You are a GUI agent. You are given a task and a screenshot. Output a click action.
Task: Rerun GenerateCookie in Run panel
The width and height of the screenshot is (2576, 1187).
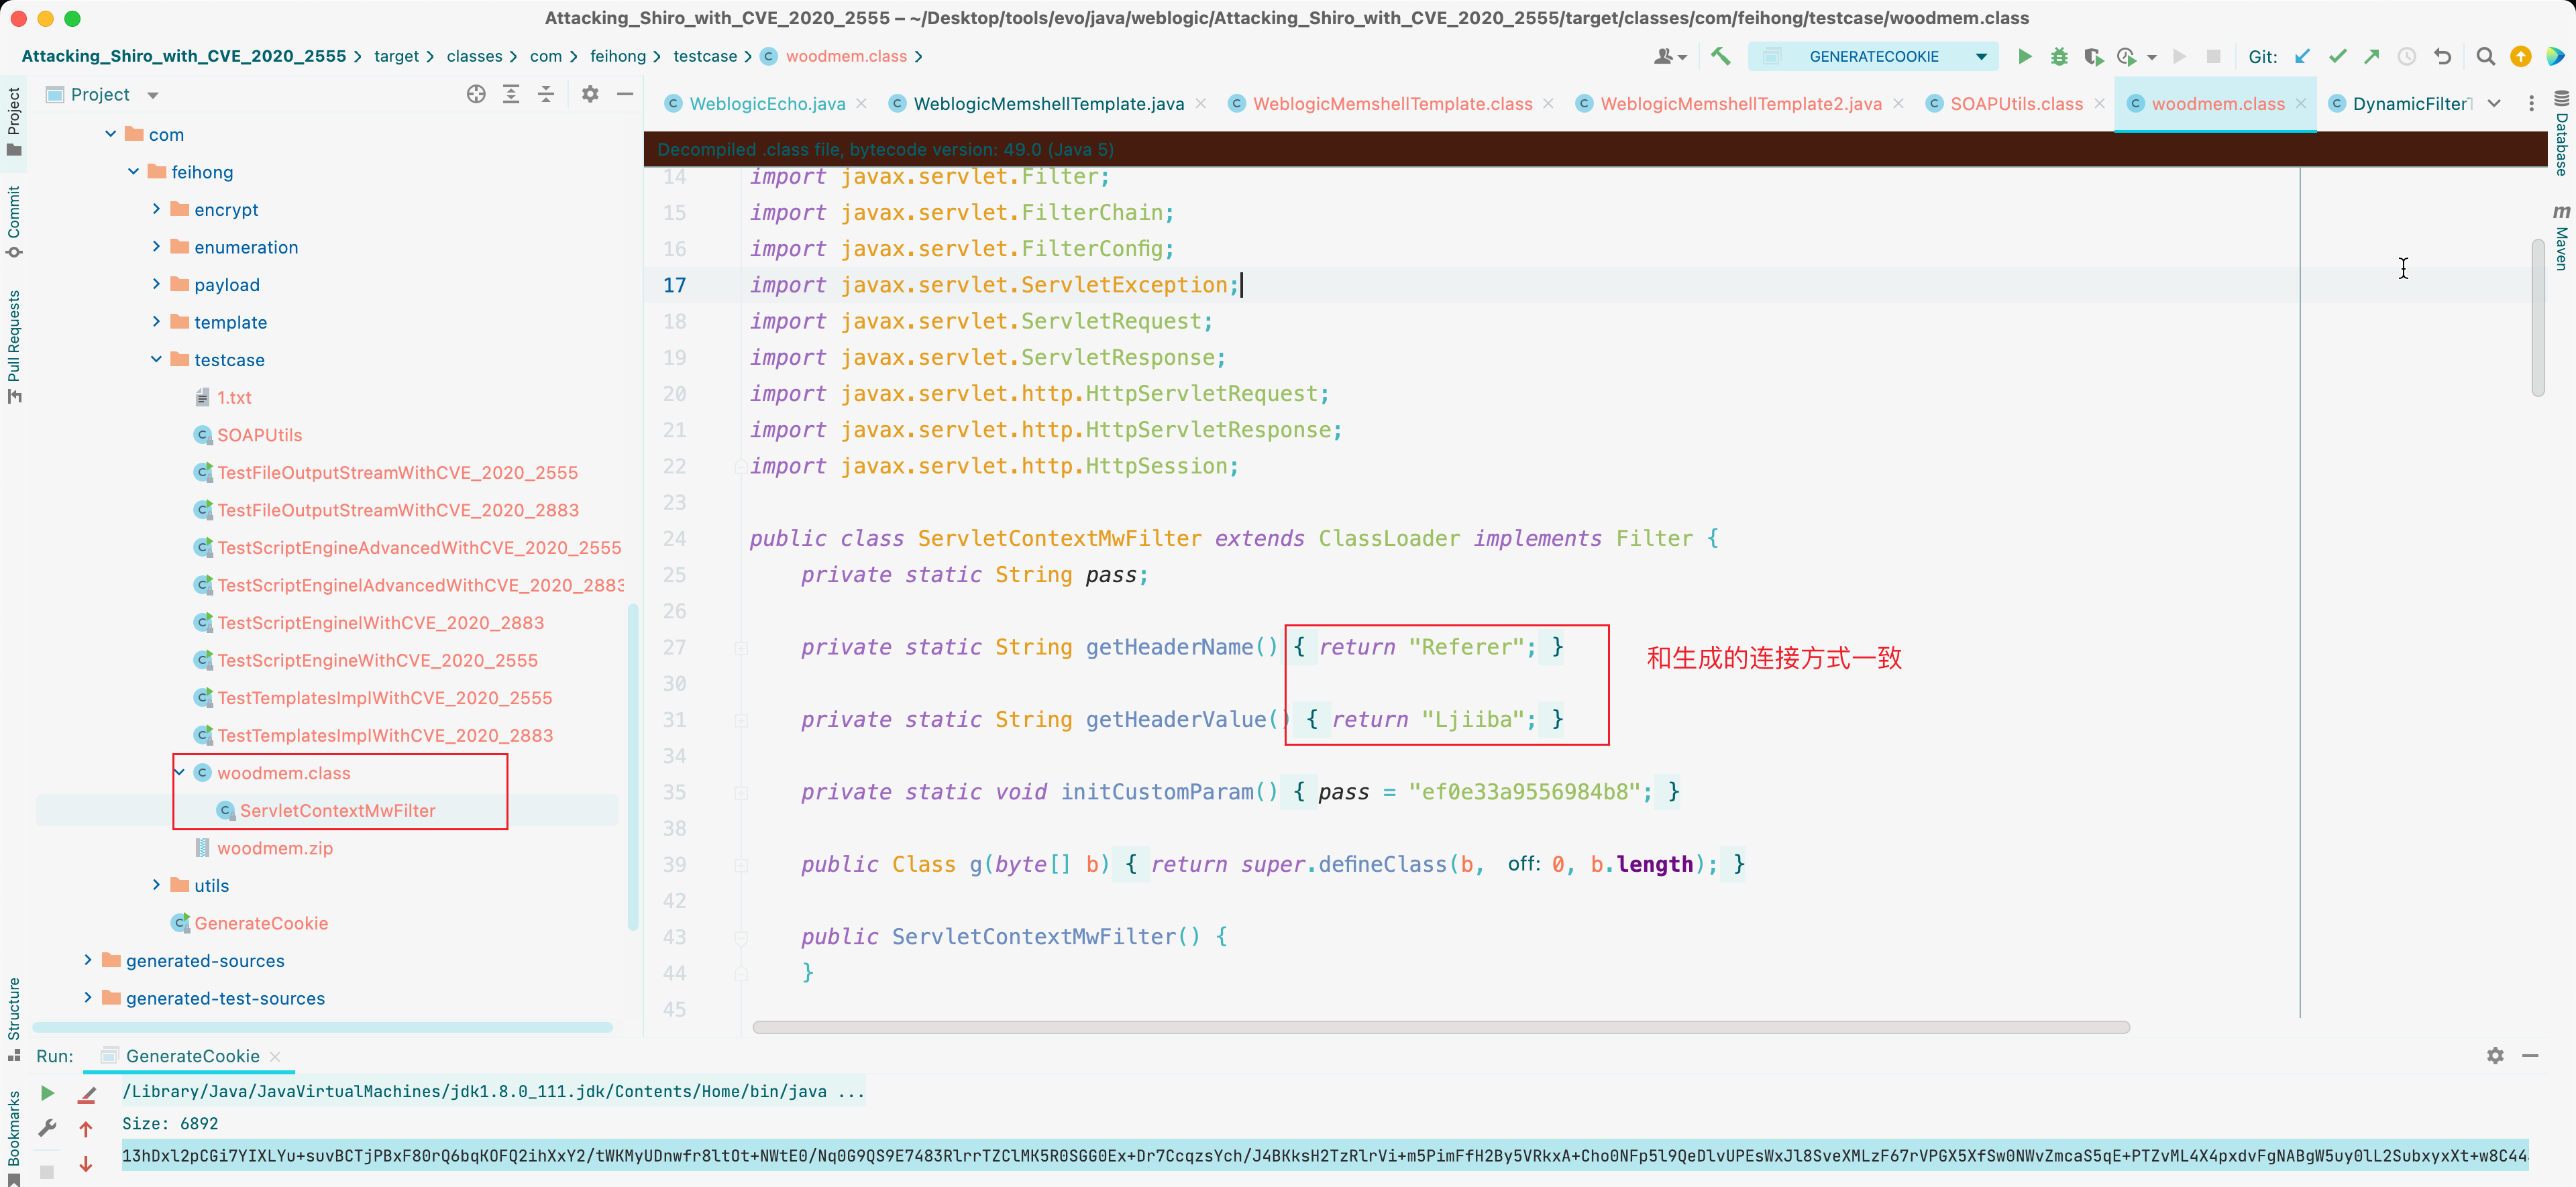click(47, 1093)
